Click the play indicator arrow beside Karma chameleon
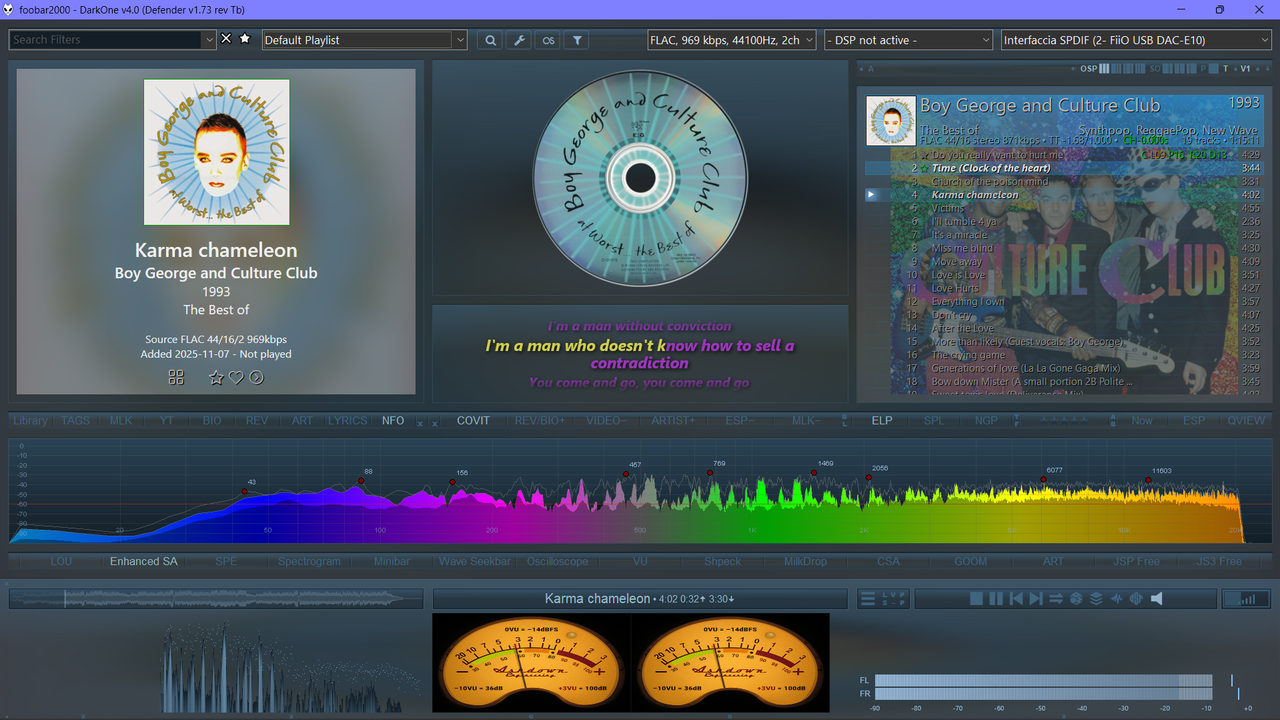This screenshot has width=1280, height=720. pyautogui.click(x=872, y=195)
